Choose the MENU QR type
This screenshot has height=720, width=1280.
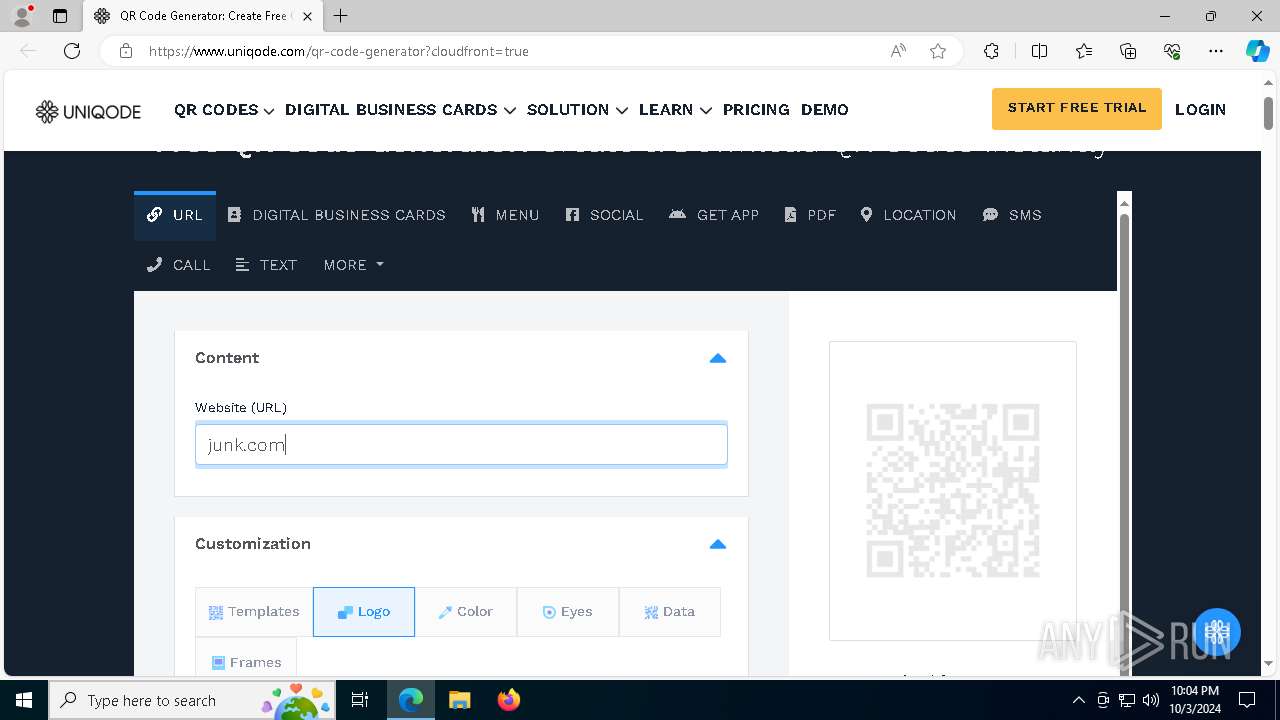(505, 215)
